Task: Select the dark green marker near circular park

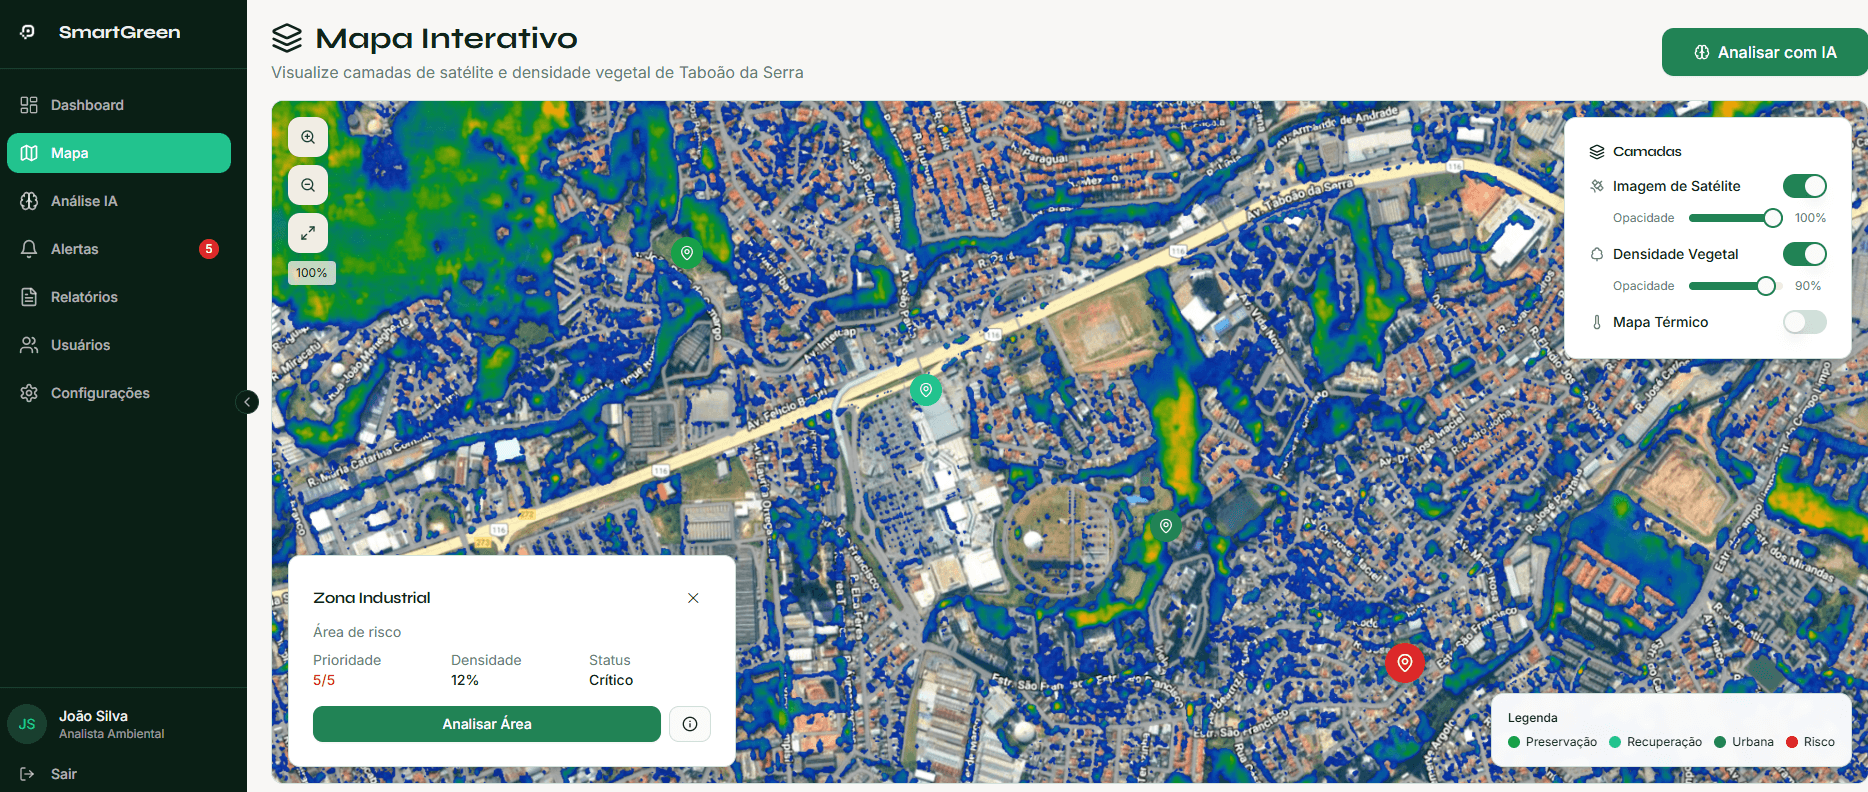Action: pyautogui.click(x=1166, y=526)
